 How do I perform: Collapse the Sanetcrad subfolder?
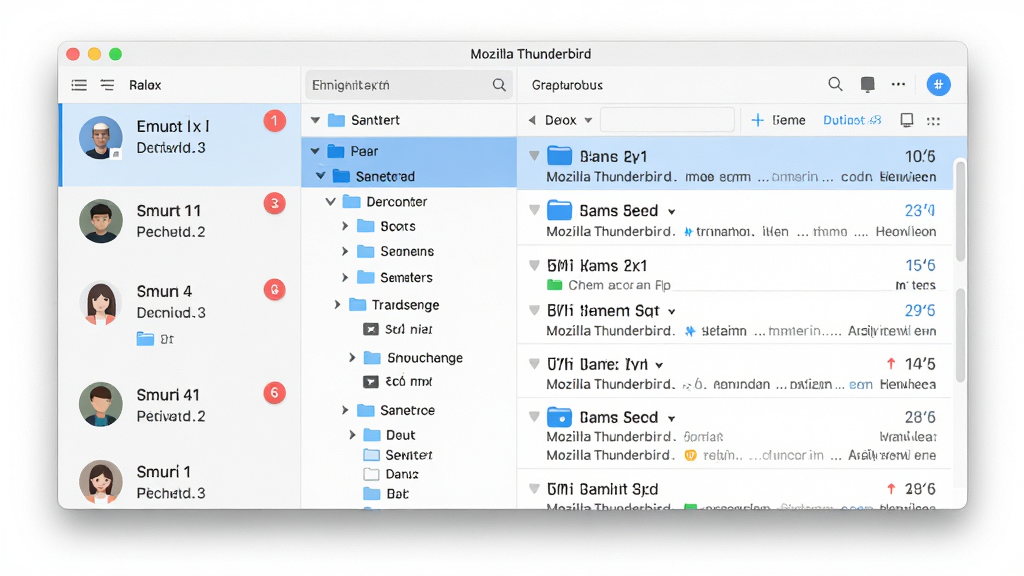(x=321, y=176)
